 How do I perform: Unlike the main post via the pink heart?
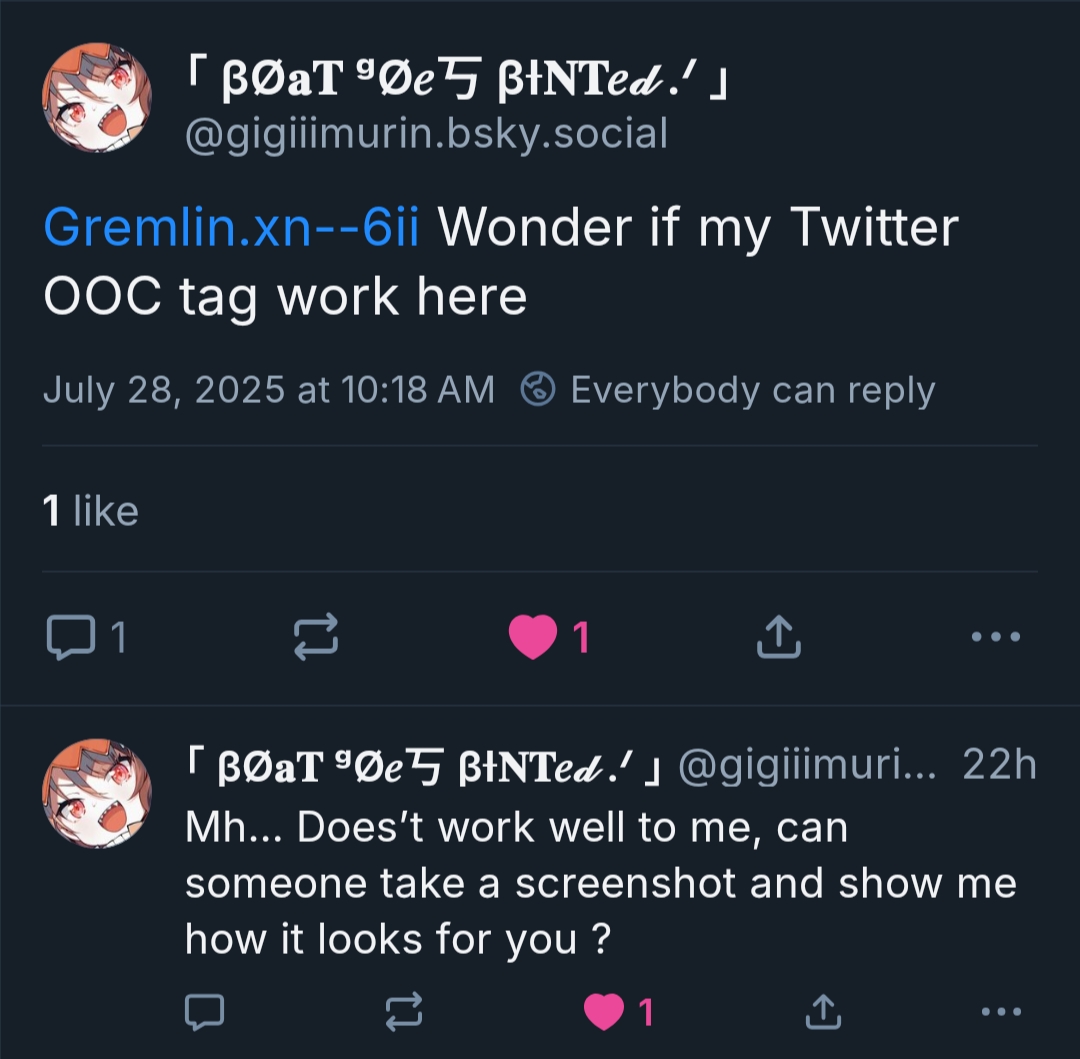534,637
